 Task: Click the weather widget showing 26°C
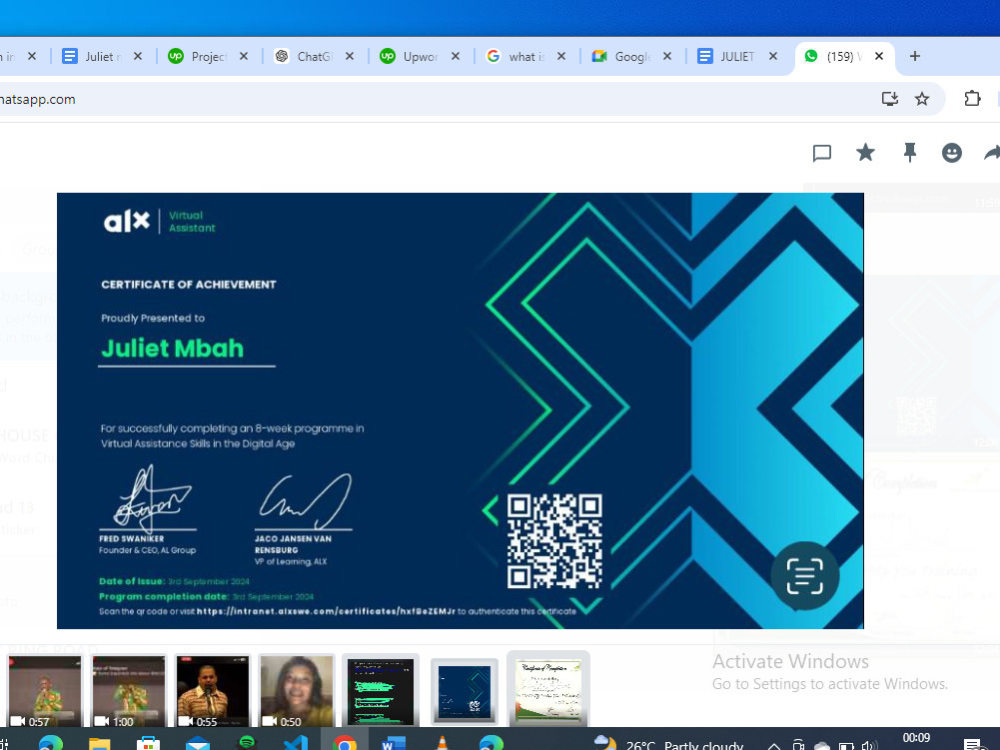[668, 744]
